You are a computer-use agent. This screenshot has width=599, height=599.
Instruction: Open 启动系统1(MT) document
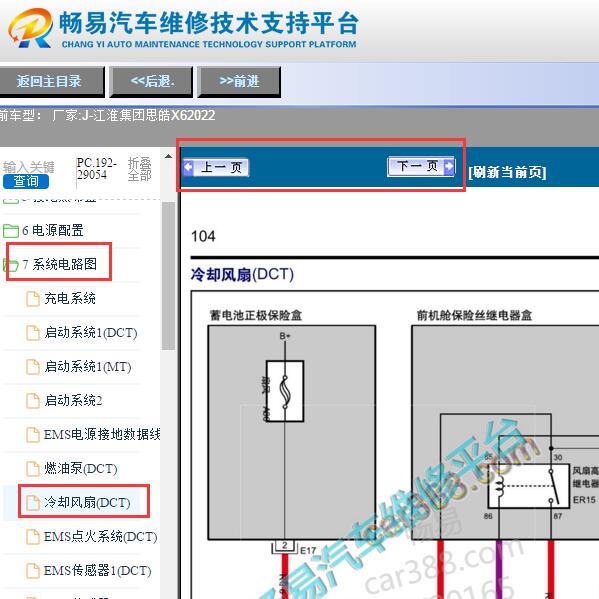click(87, 366)
